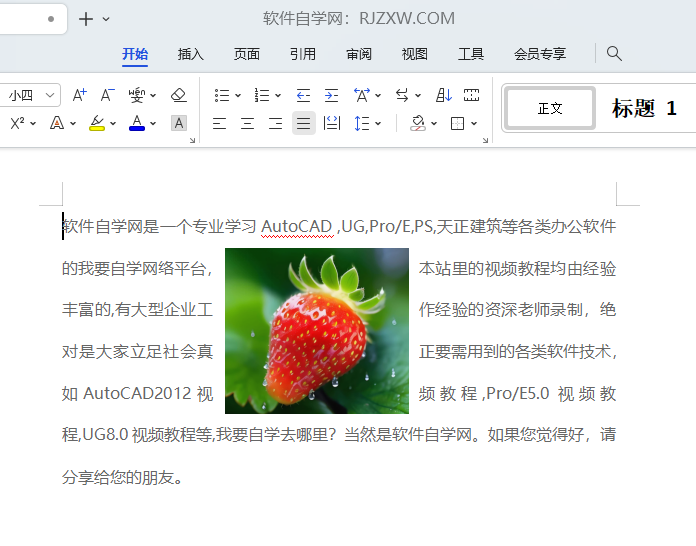Viewport: 696px width, 546px height.
Task: Click the bulleted list icon
Action: tap(221, 95)
